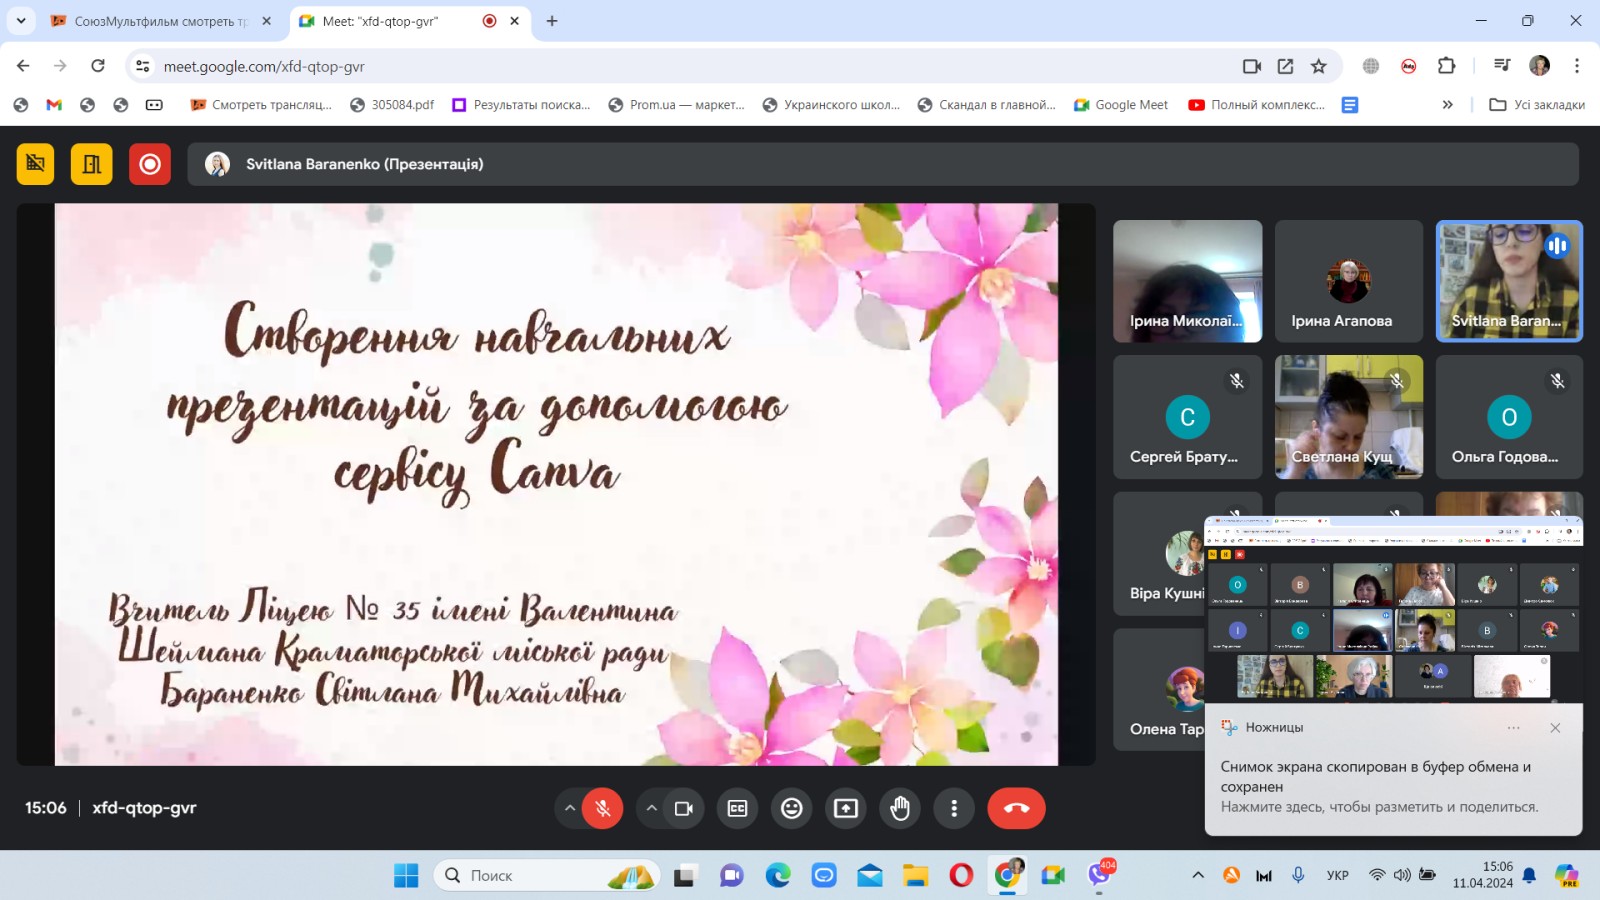Viewport: 1600px width, 900px height.
Task: Switch to the СоюзМультфильм tab
Action: pos(160,21)
